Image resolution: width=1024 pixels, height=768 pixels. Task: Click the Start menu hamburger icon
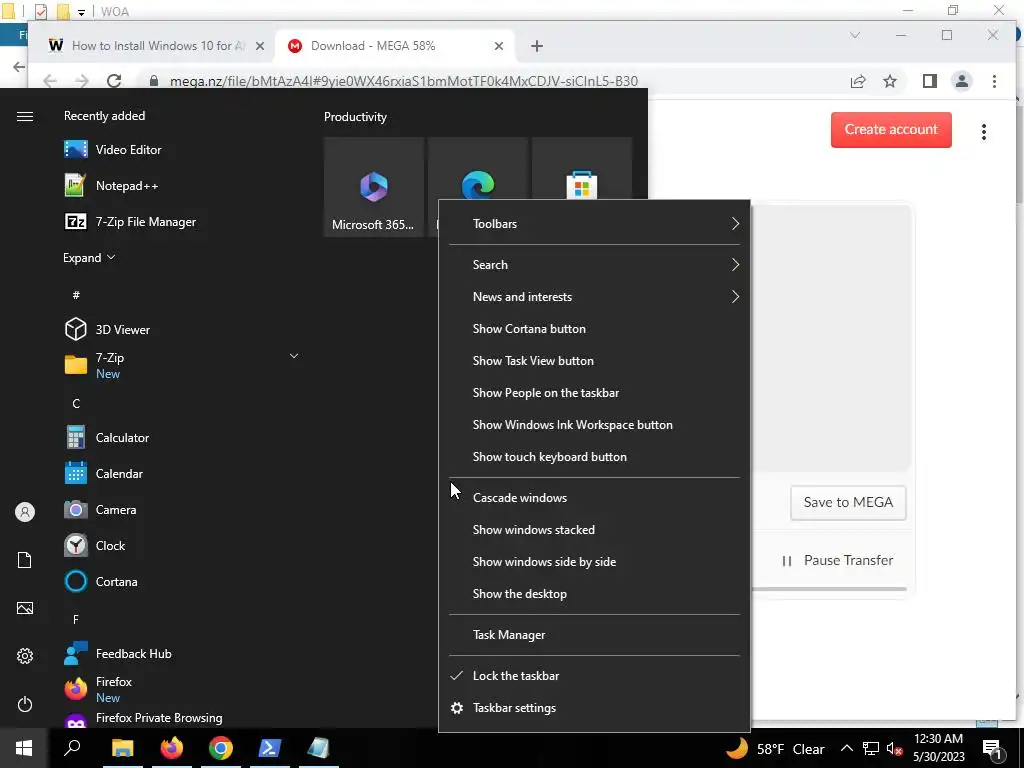coord(25,116)
